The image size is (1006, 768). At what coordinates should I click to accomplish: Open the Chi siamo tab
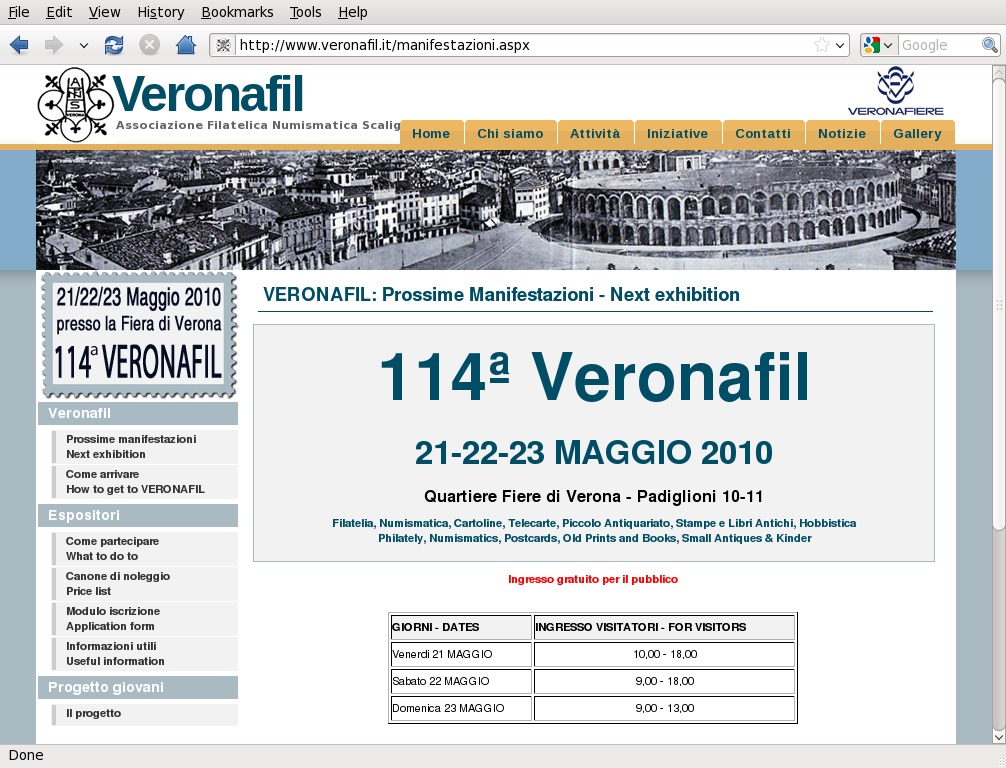(x=510, y=133)
